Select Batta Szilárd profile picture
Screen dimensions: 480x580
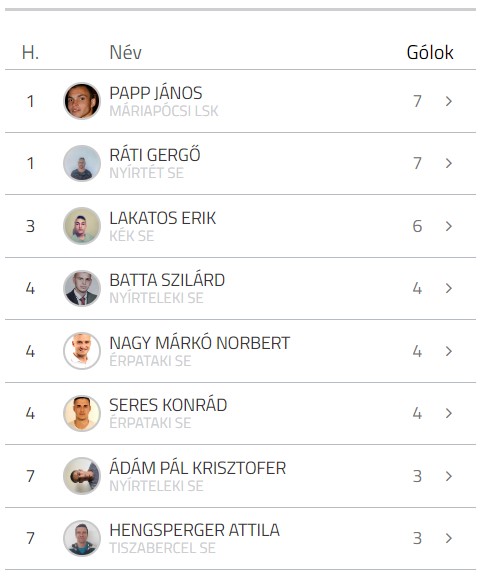pos(82,288)
